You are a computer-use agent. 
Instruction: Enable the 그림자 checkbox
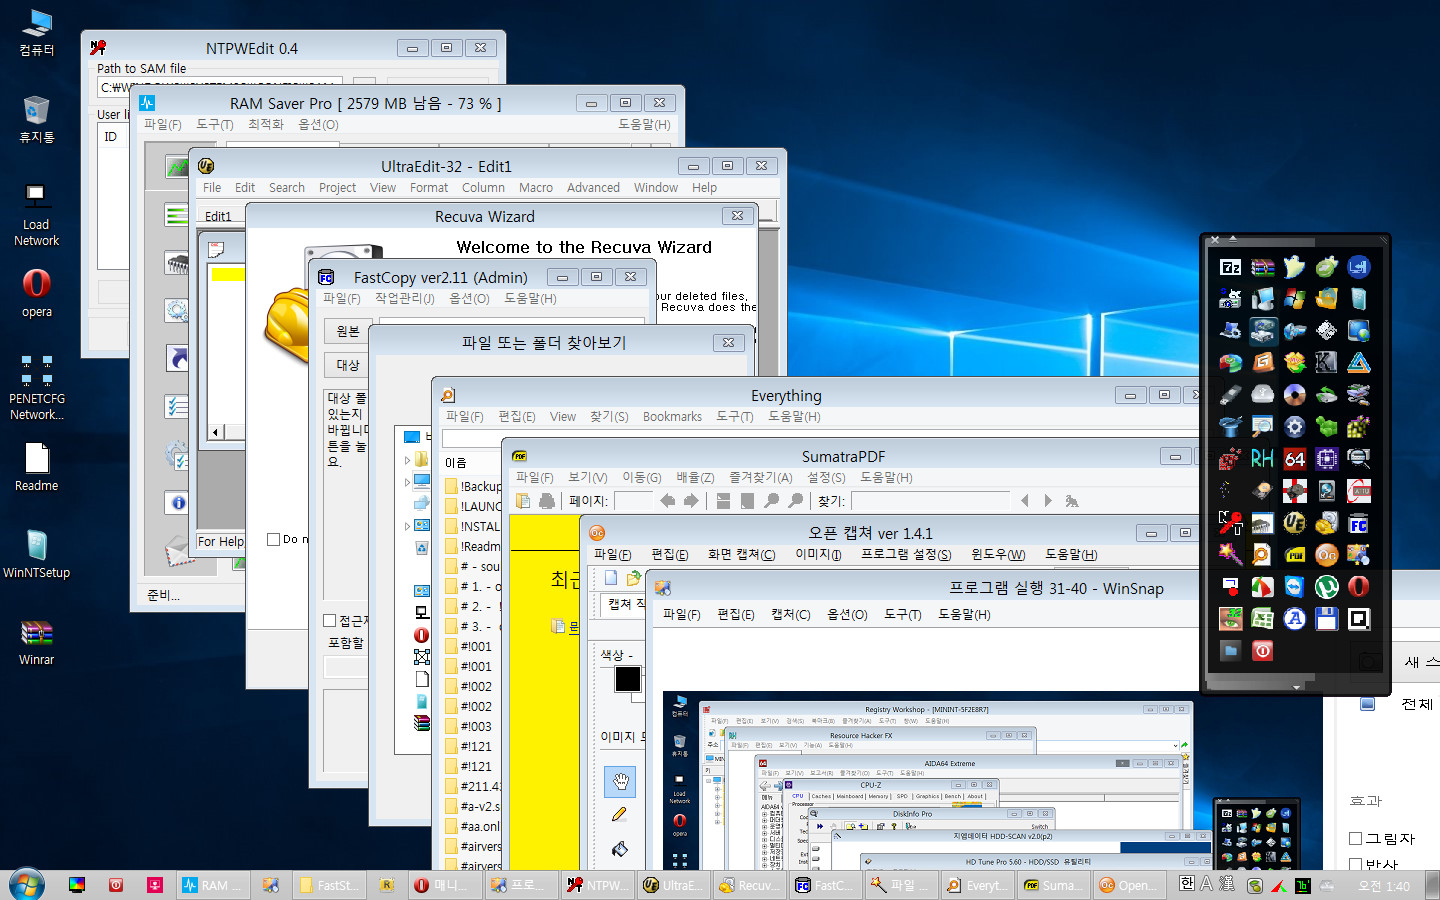point(1356,838)
